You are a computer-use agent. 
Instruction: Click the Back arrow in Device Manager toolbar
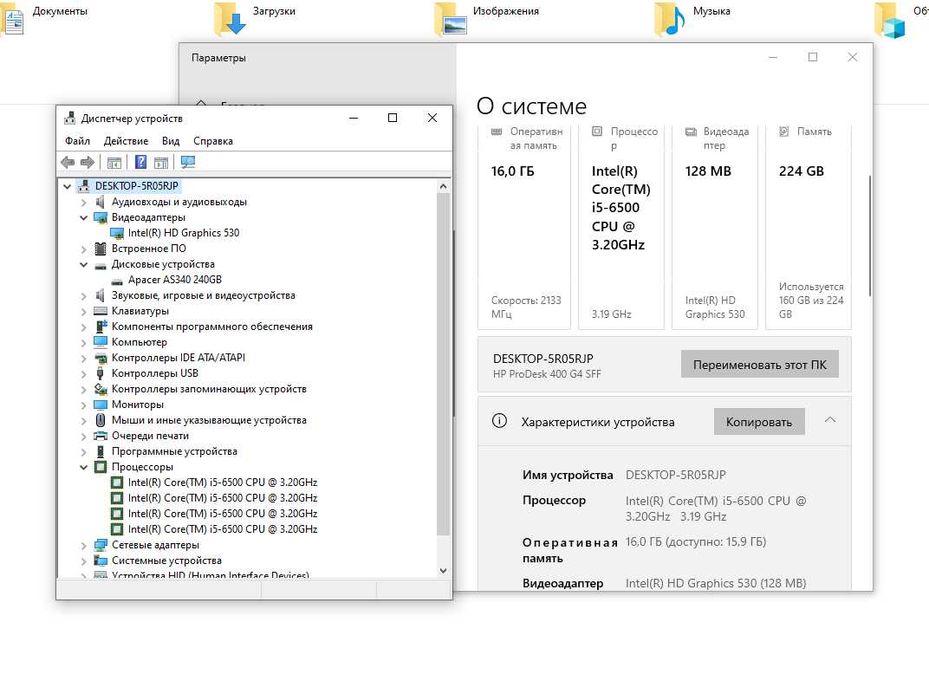point(68,162)
